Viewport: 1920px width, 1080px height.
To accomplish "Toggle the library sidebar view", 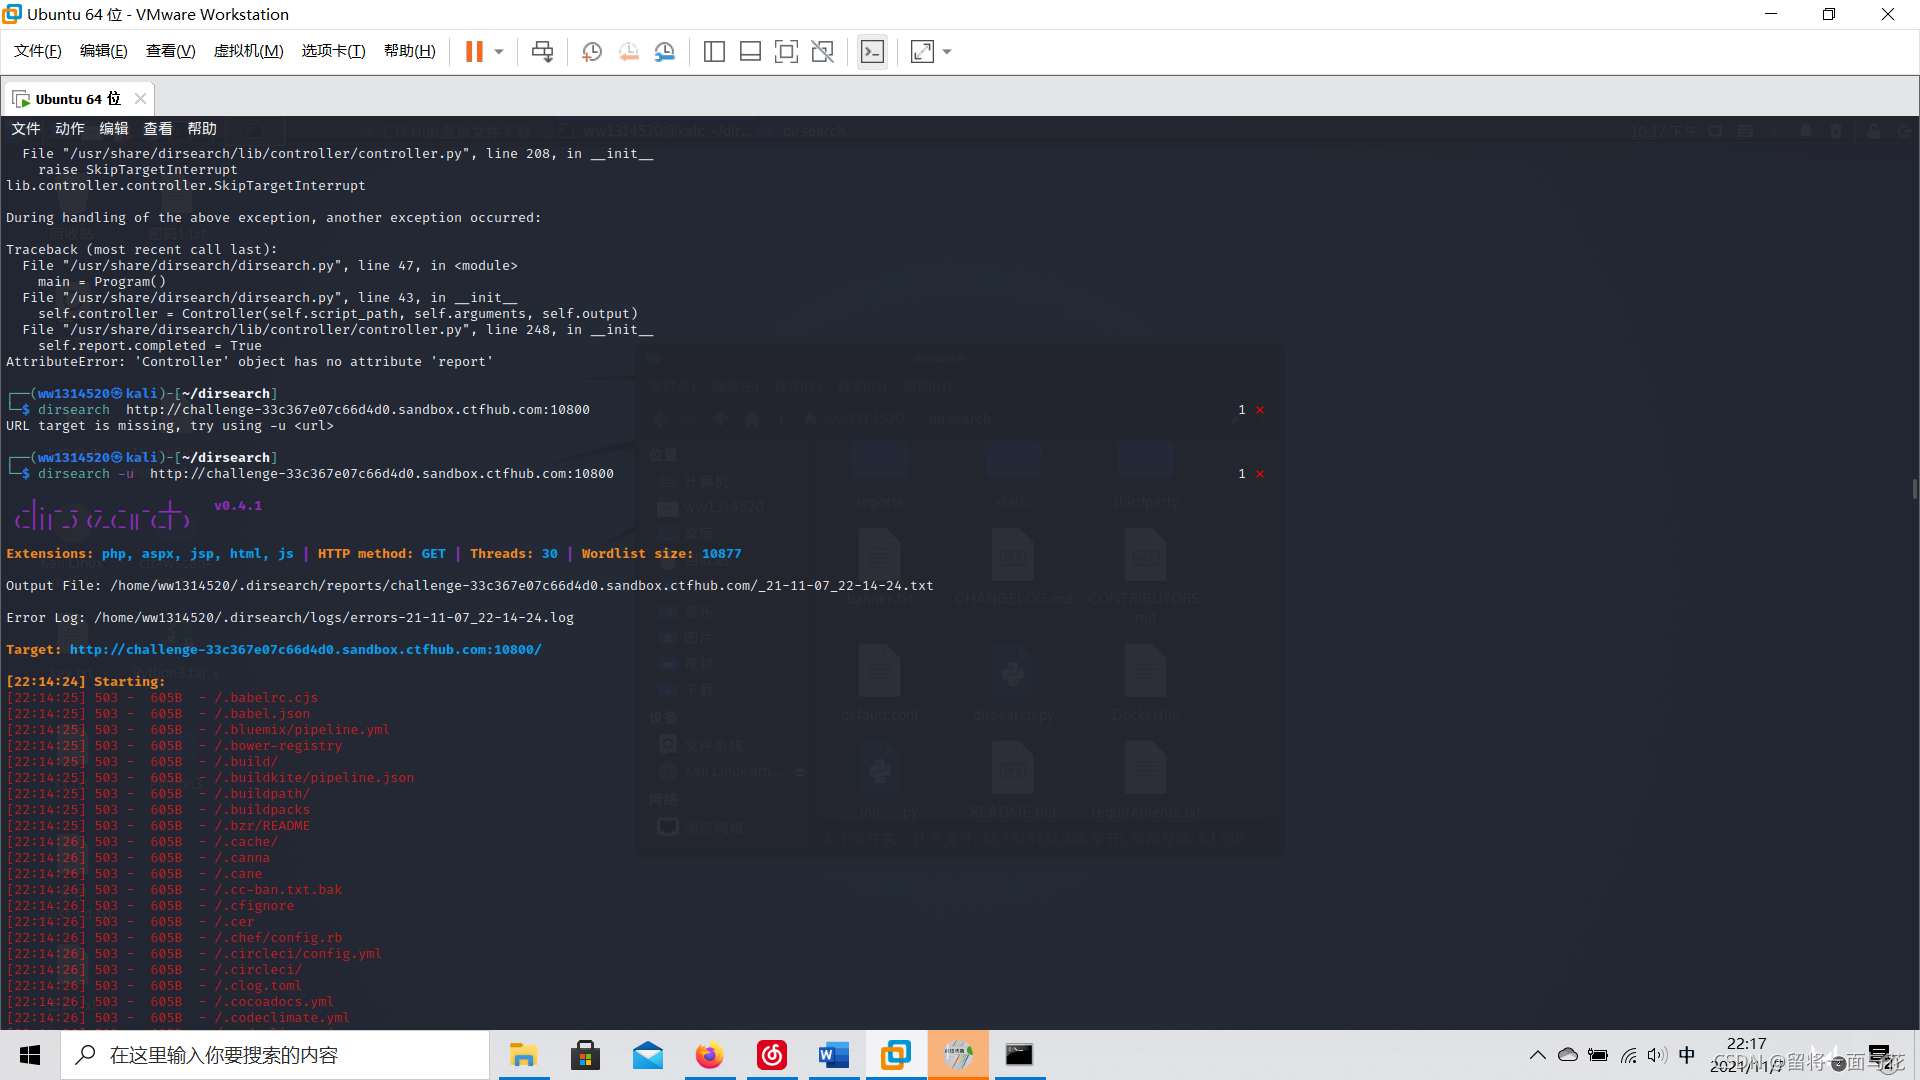I will click(x=714, y=52).
